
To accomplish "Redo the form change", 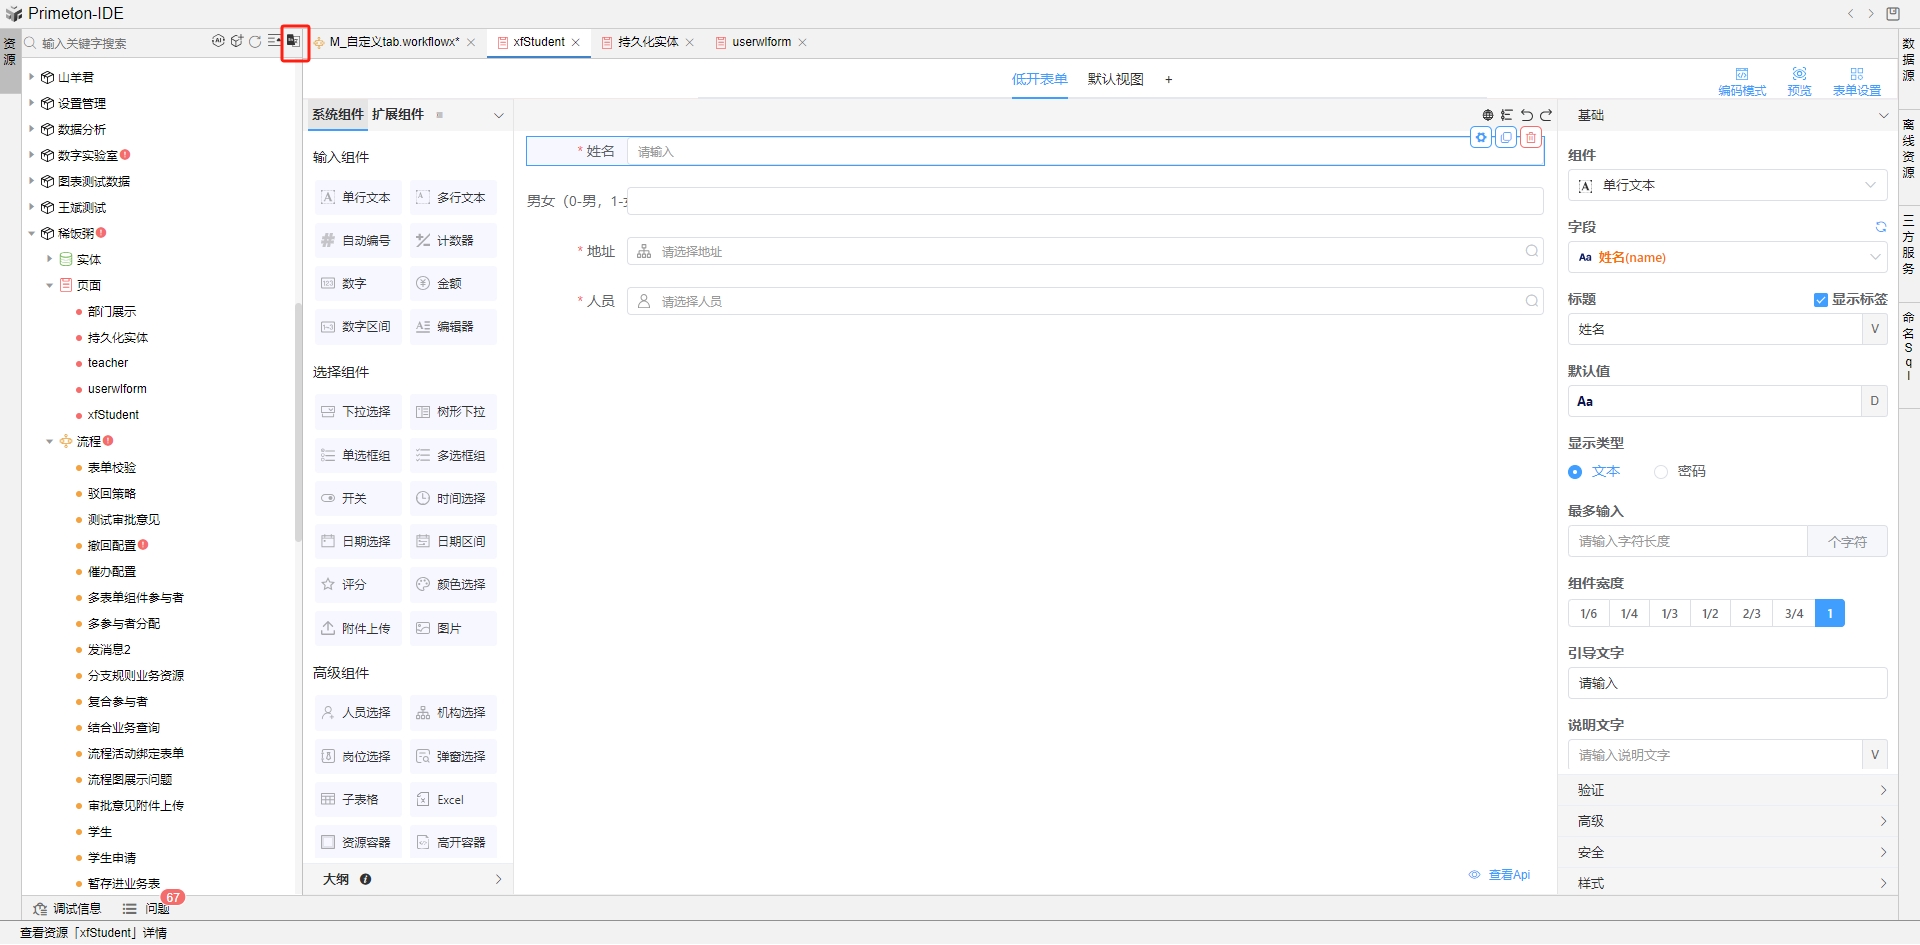I will pos(1546,115).
